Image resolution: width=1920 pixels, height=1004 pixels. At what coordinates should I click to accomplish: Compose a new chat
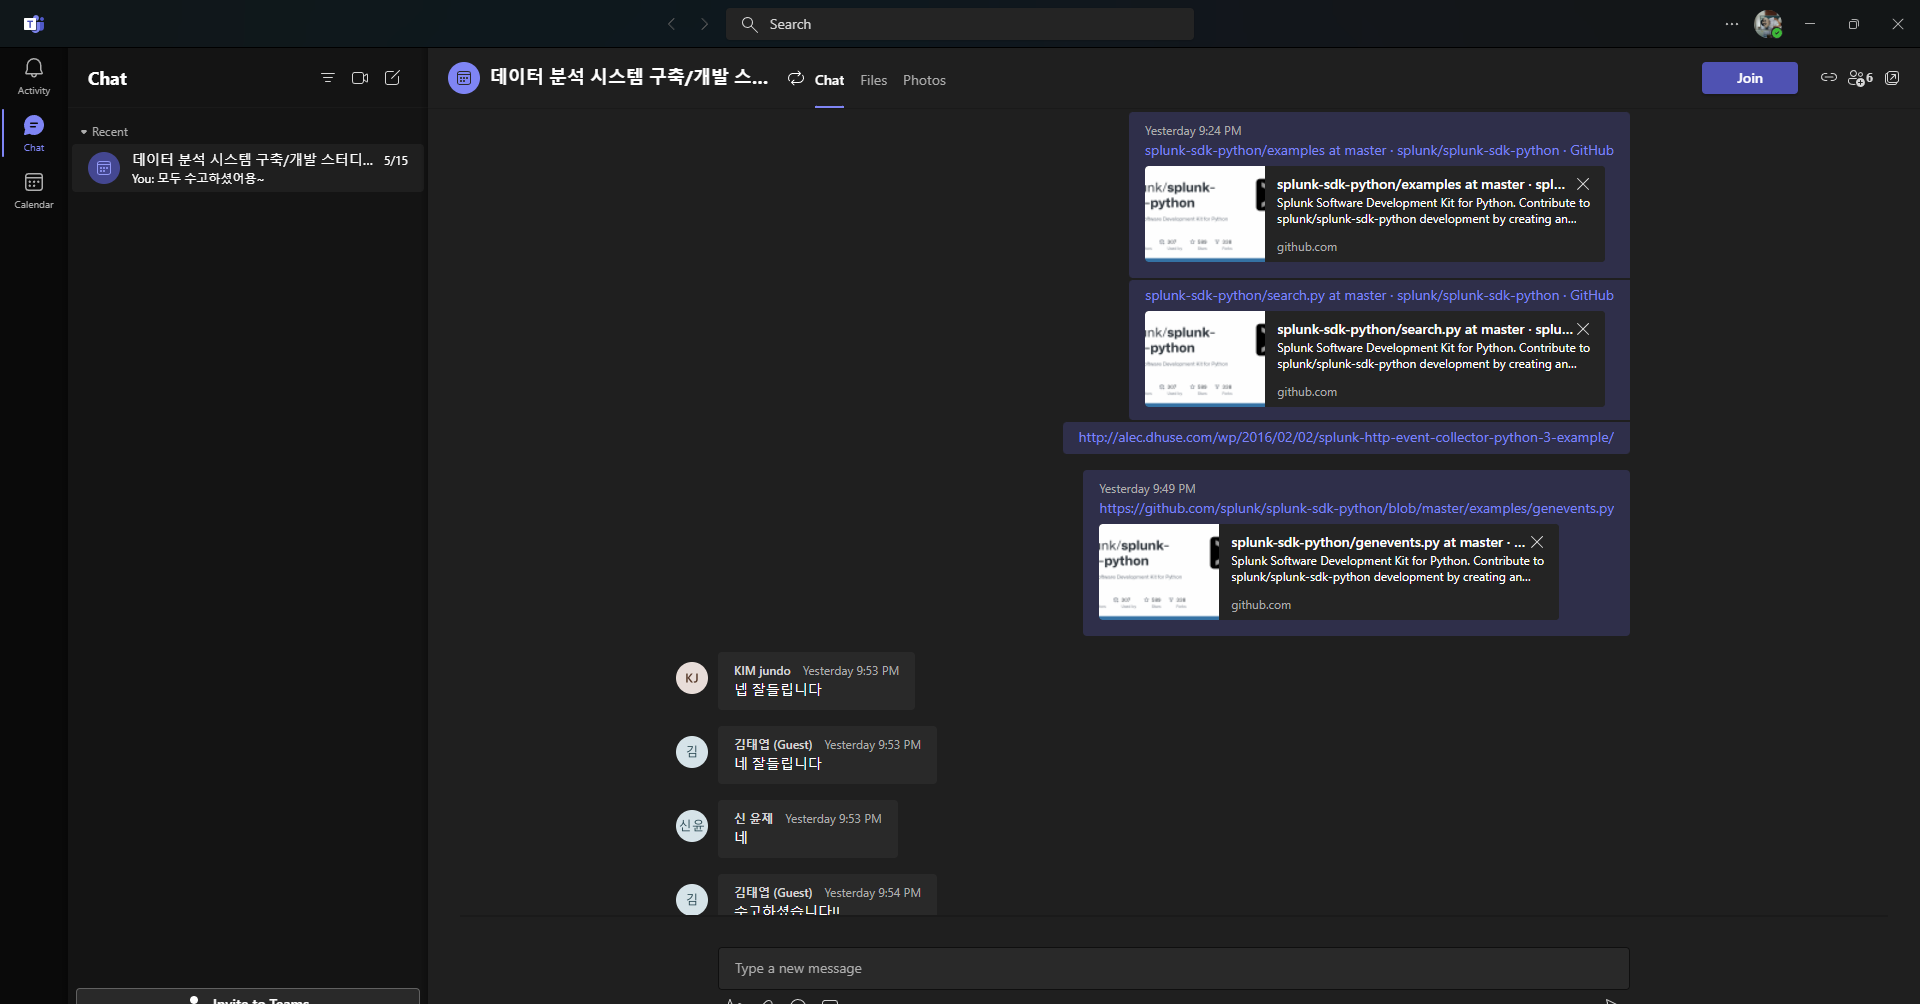(x=392, y=78)
